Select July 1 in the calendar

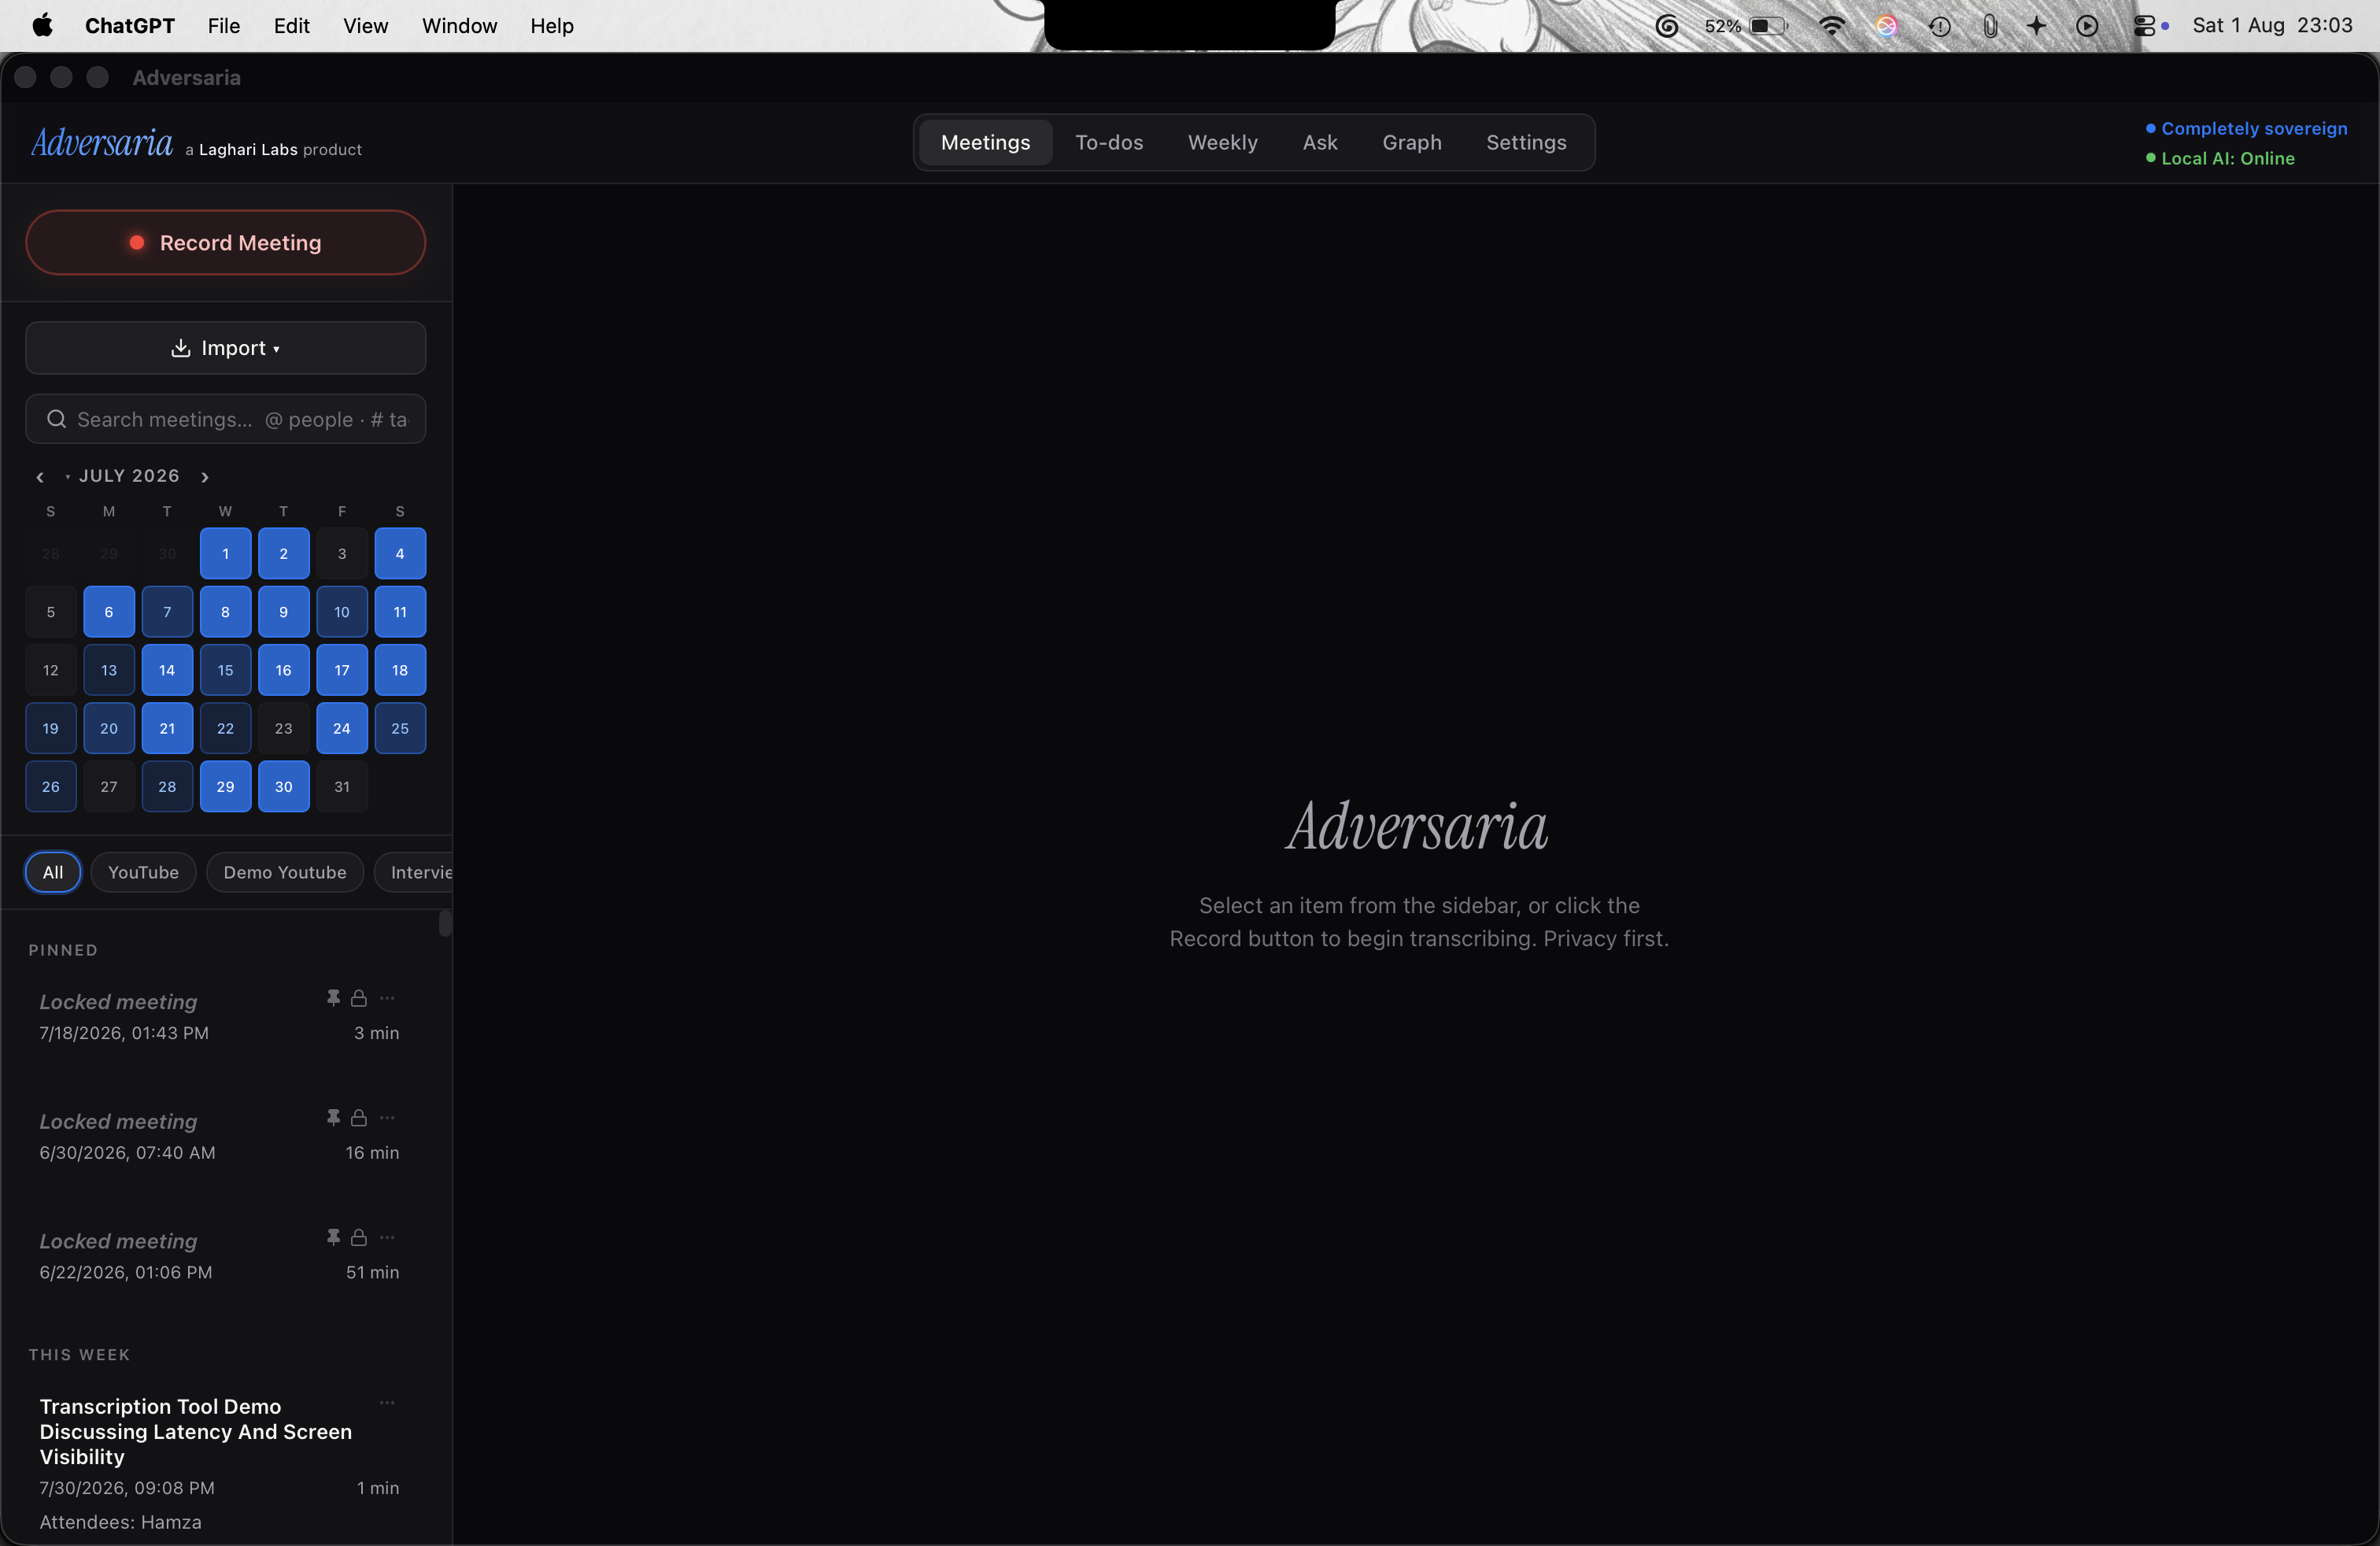point(225,553)
